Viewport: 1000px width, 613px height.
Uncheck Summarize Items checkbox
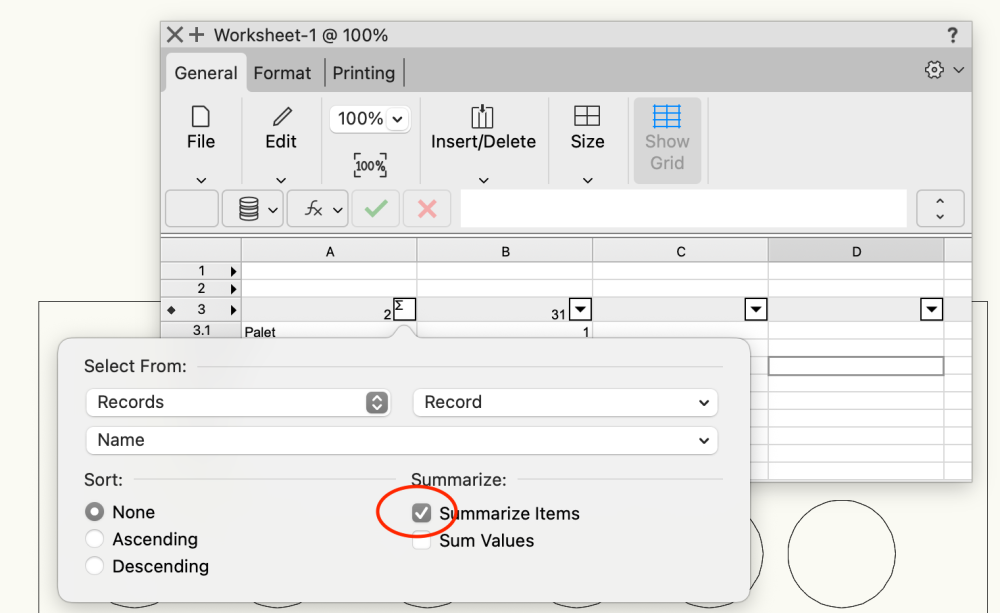coord(422,513)
